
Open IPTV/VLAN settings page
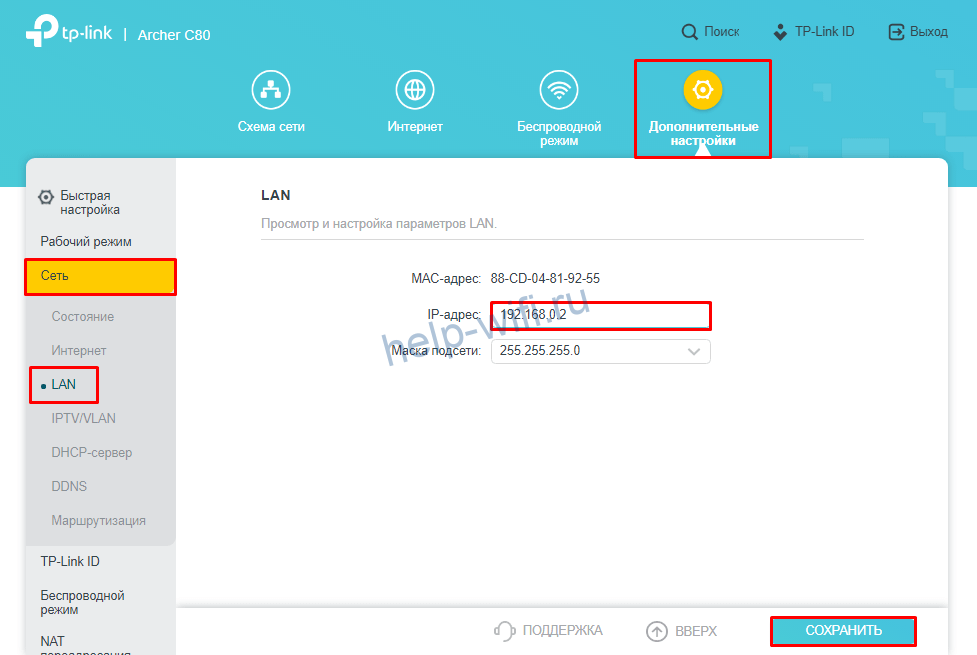point(83,419)
